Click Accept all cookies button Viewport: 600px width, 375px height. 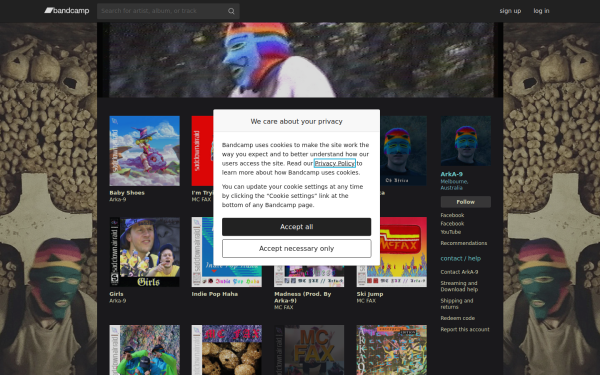click(297, 227)
